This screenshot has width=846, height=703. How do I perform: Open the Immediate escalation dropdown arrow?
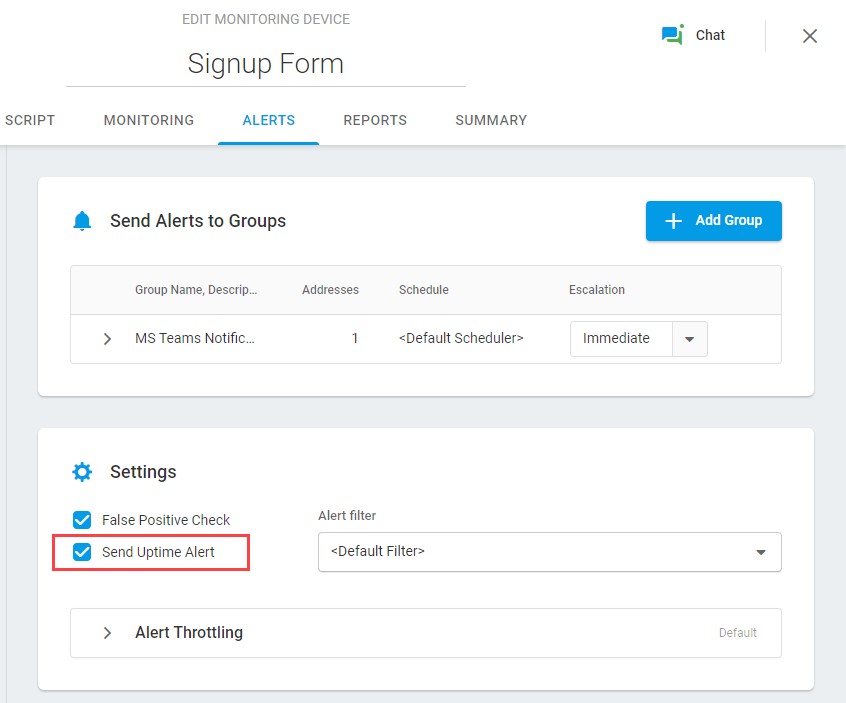point(689,339)
